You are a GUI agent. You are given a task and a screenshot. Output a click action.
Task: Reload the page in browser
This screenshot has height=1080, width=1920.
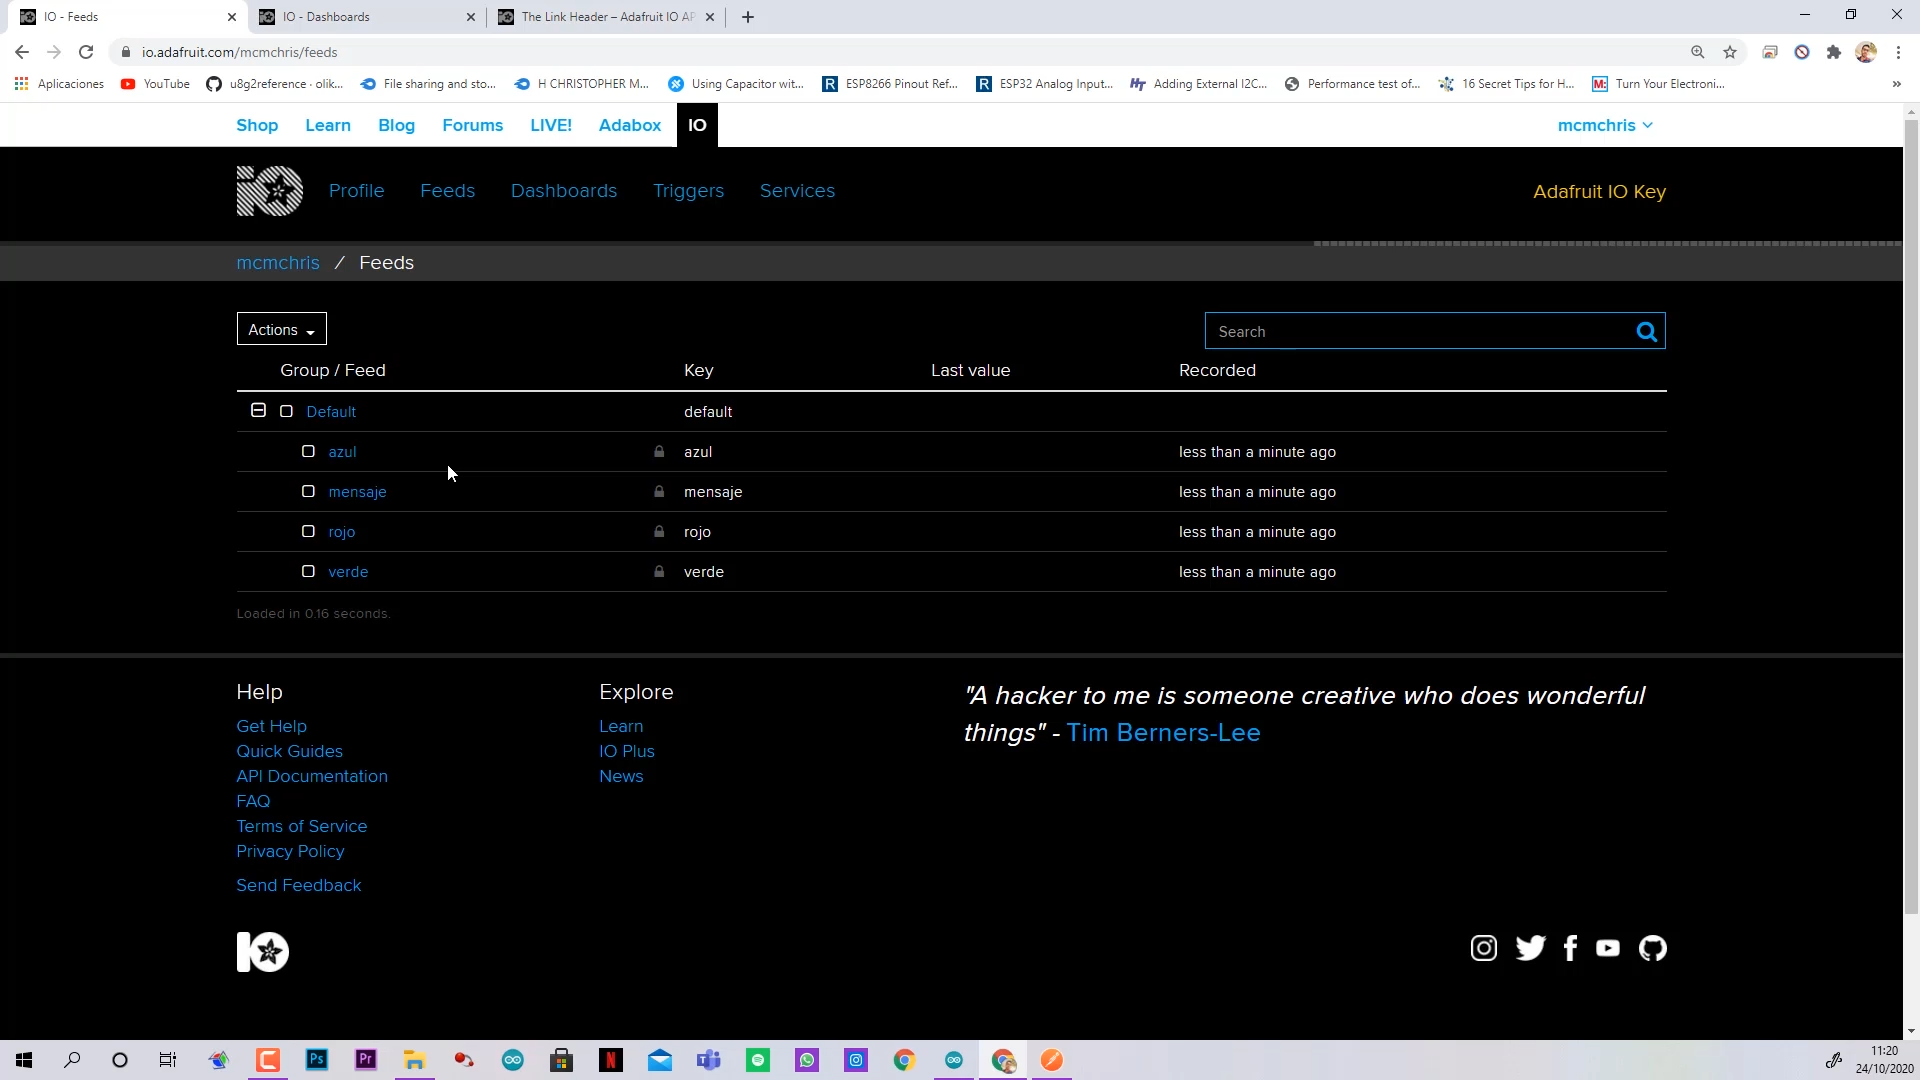coord(86,52)
